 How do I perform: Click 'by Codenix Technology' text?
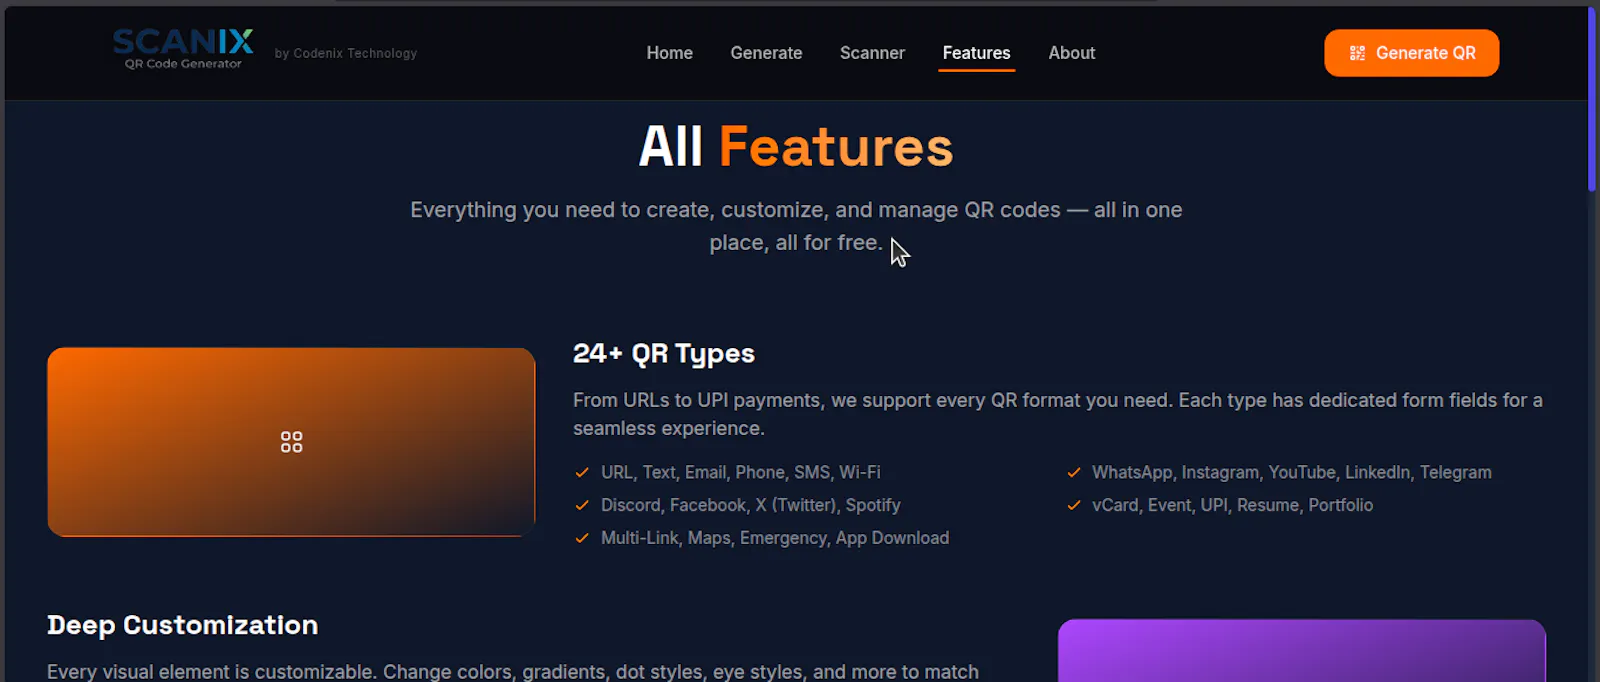tap(346, 53)
